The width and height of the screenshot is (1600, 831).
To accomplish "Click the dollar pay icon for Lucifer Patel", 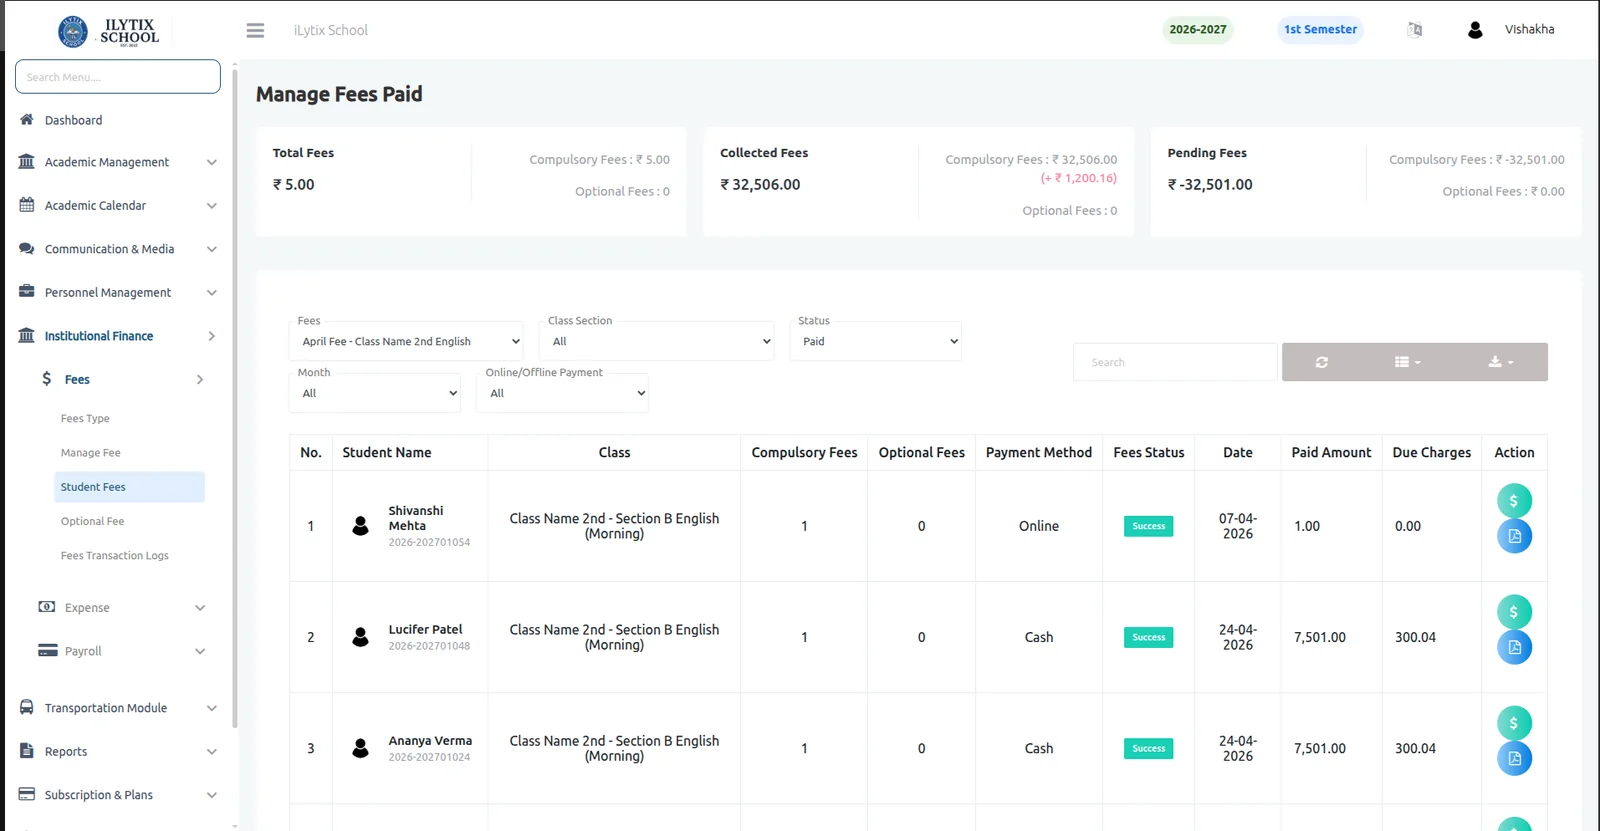I will [x=1514, y=612].
